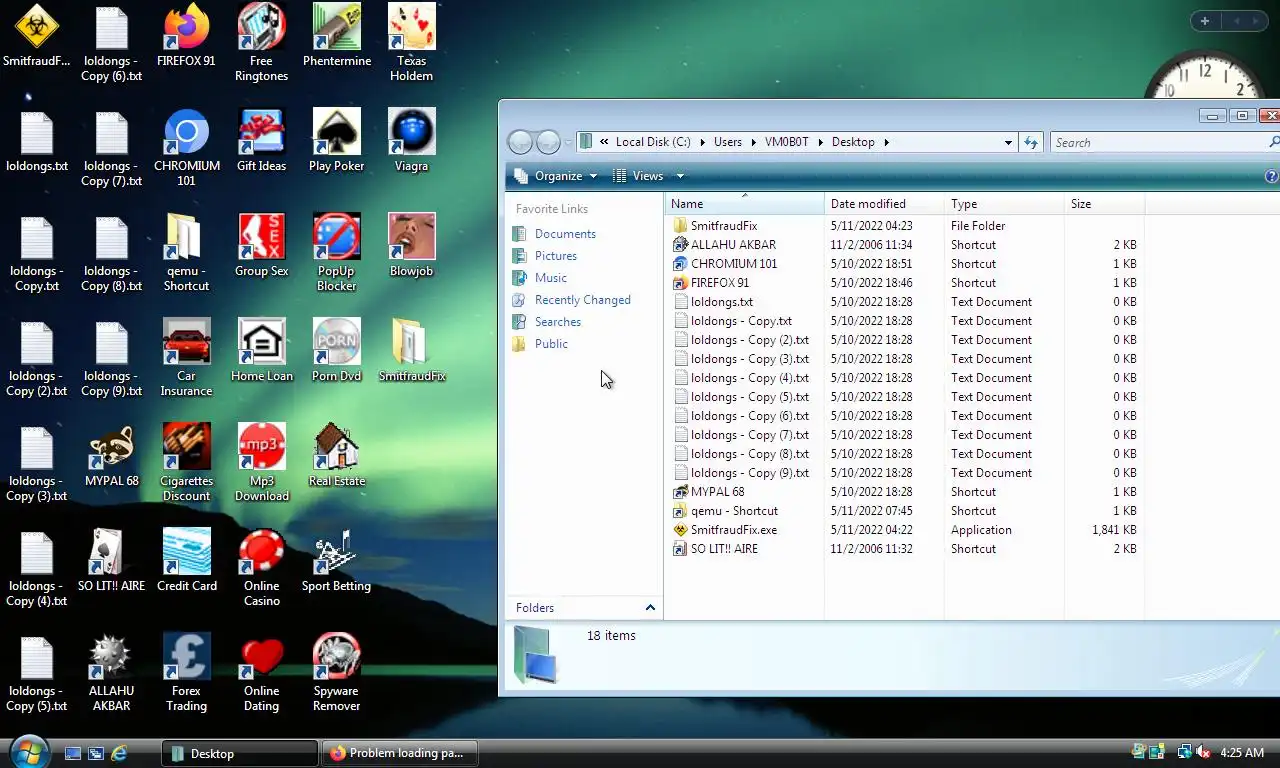Show the breadcrumb overflow chevron menu
The width and height of the screenshot is (1280, 768).
pos(604,142)
